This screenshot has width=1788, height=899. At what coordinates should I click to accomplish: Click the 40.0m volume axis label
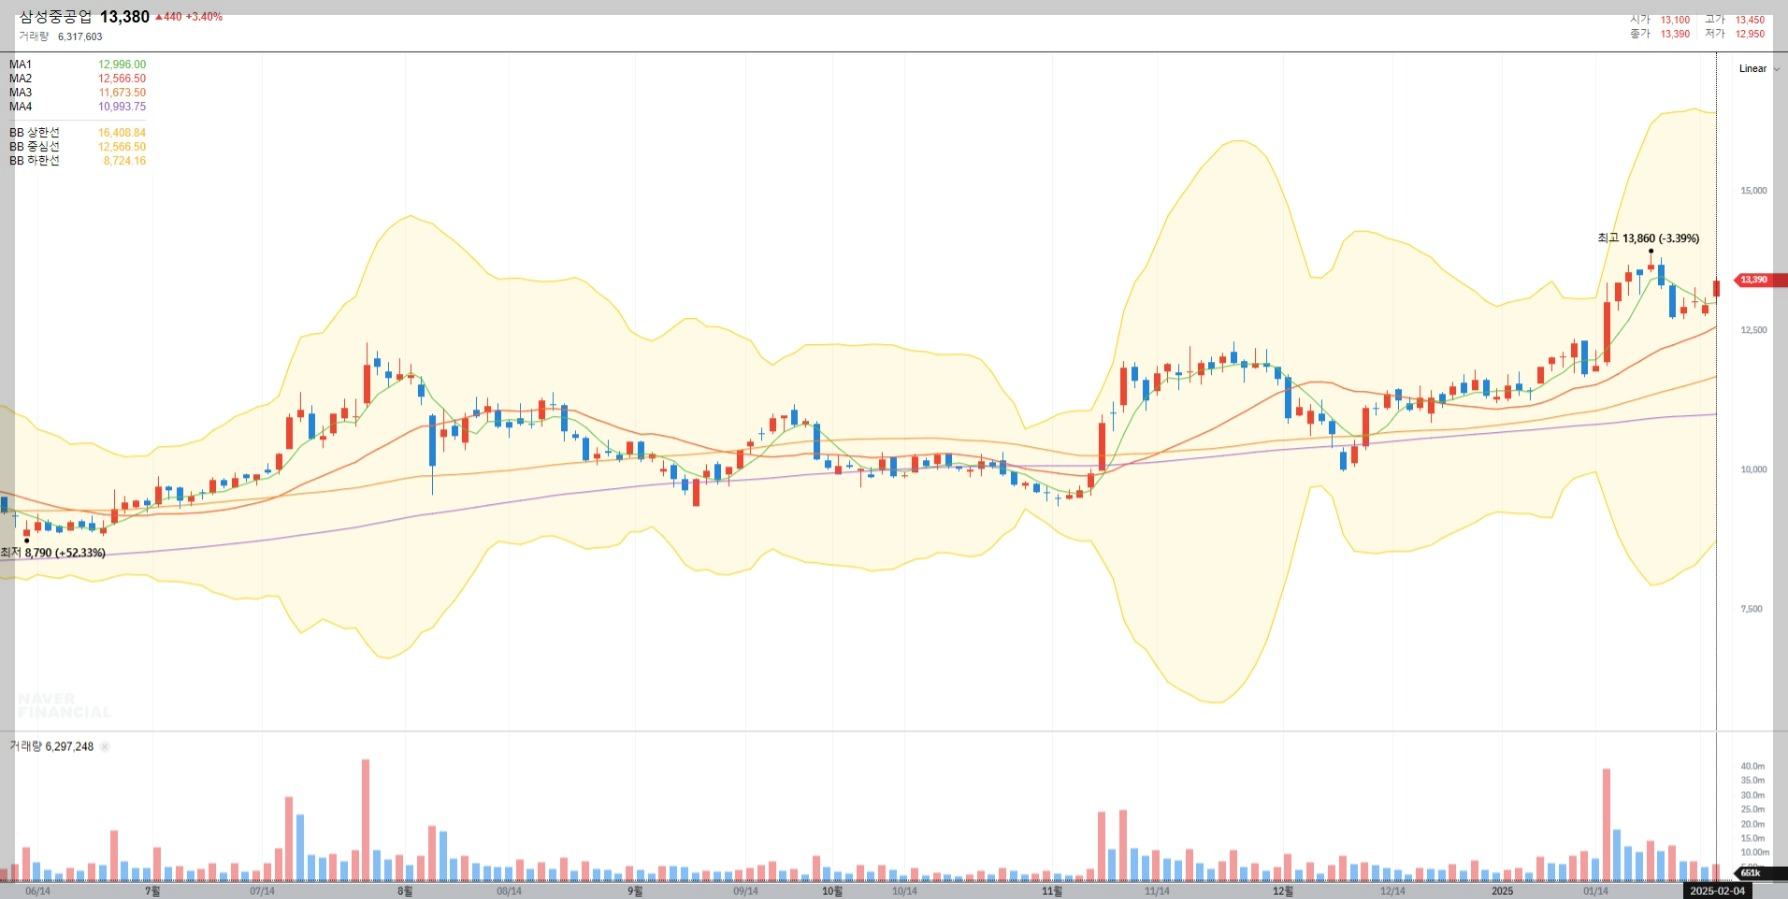tap(1753, 767)
